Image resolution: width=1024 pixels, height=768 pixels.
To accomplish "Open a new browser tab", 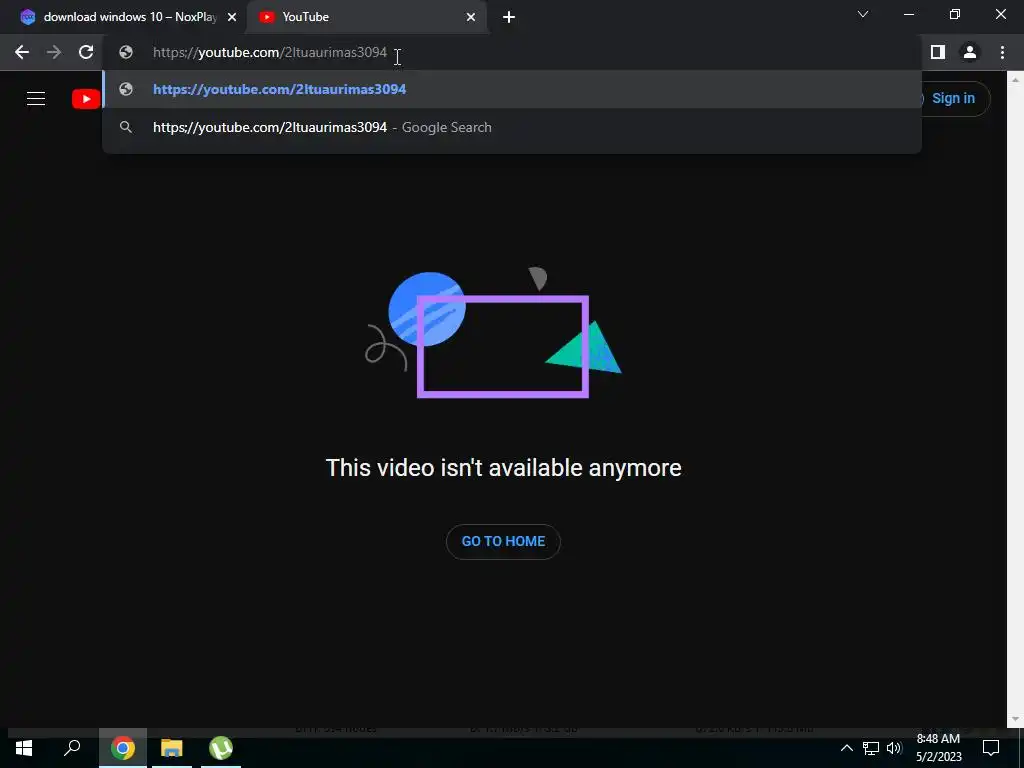I will point(509,17).
